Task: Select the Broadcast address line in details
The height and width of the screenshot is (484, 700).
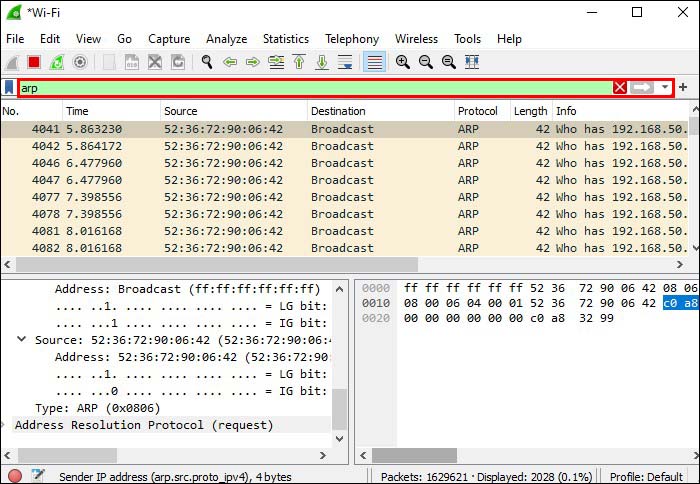Action: point(188,289)
